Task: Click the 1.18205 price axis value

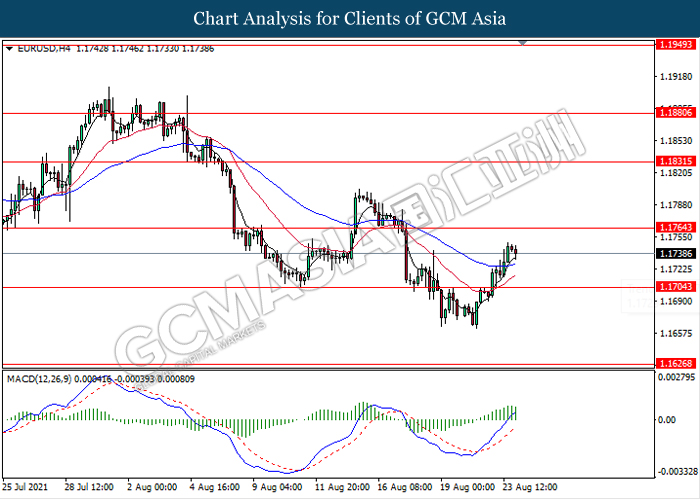Action: click(676, 173)
